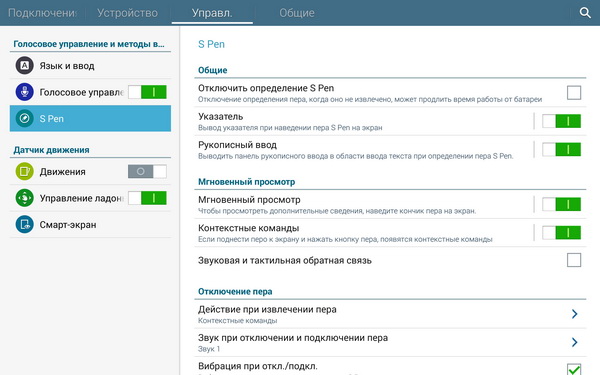
Task: Check Звуковая и тактильная обратная связь
Action: (574, 260)
